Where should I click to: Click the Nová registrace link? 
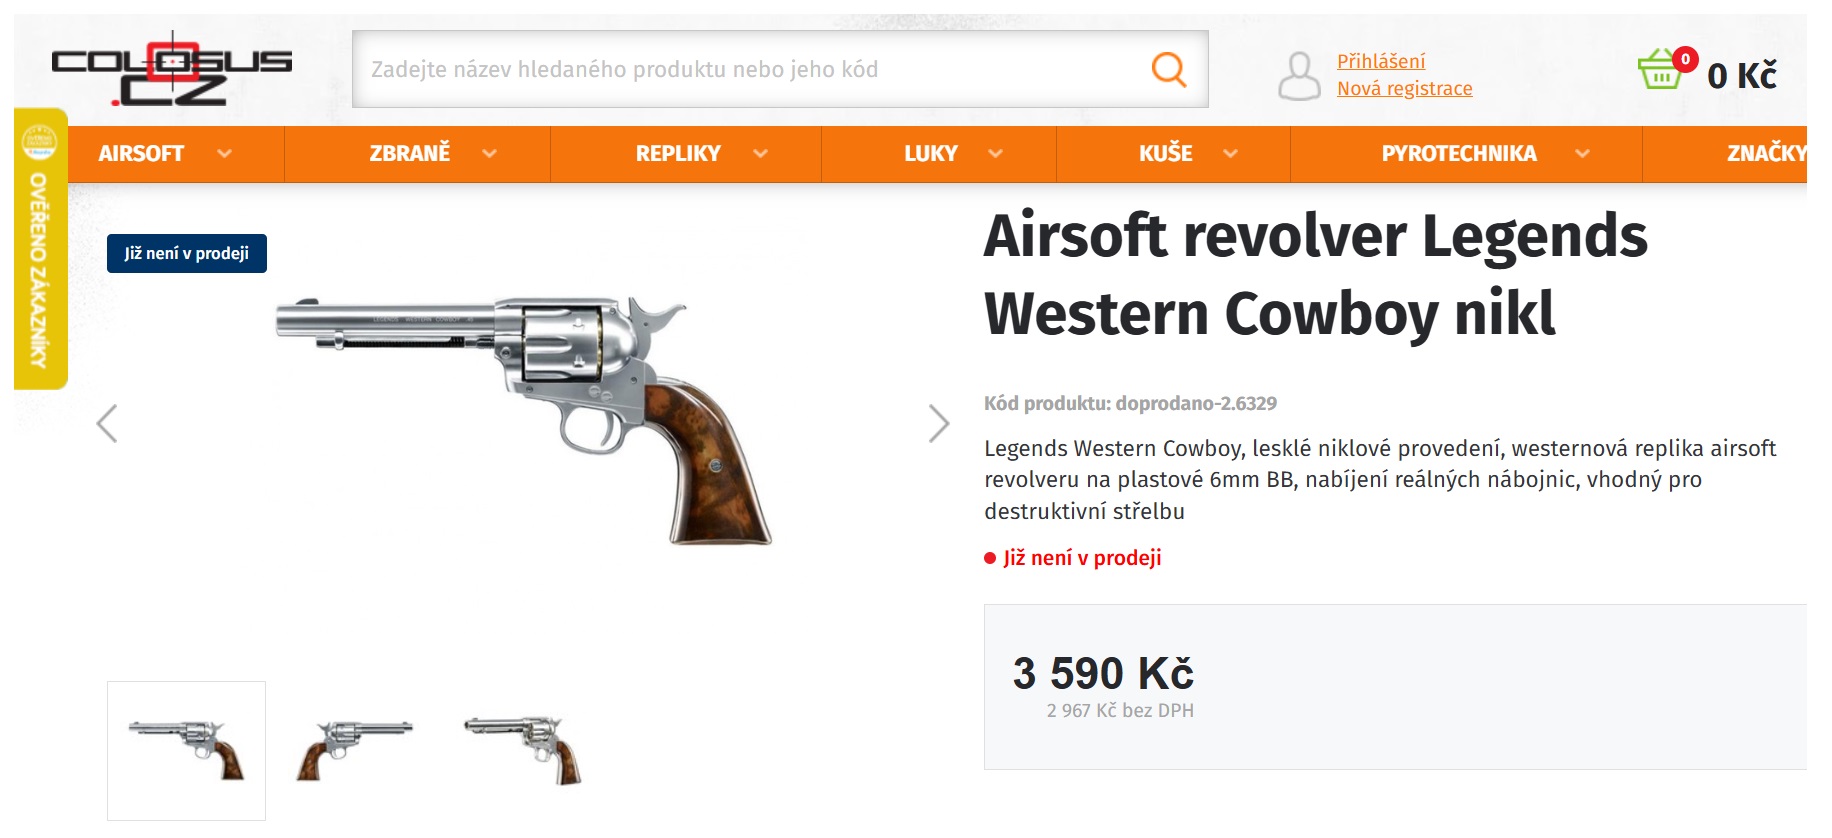pyautogui.click(x=1405, y=88)
